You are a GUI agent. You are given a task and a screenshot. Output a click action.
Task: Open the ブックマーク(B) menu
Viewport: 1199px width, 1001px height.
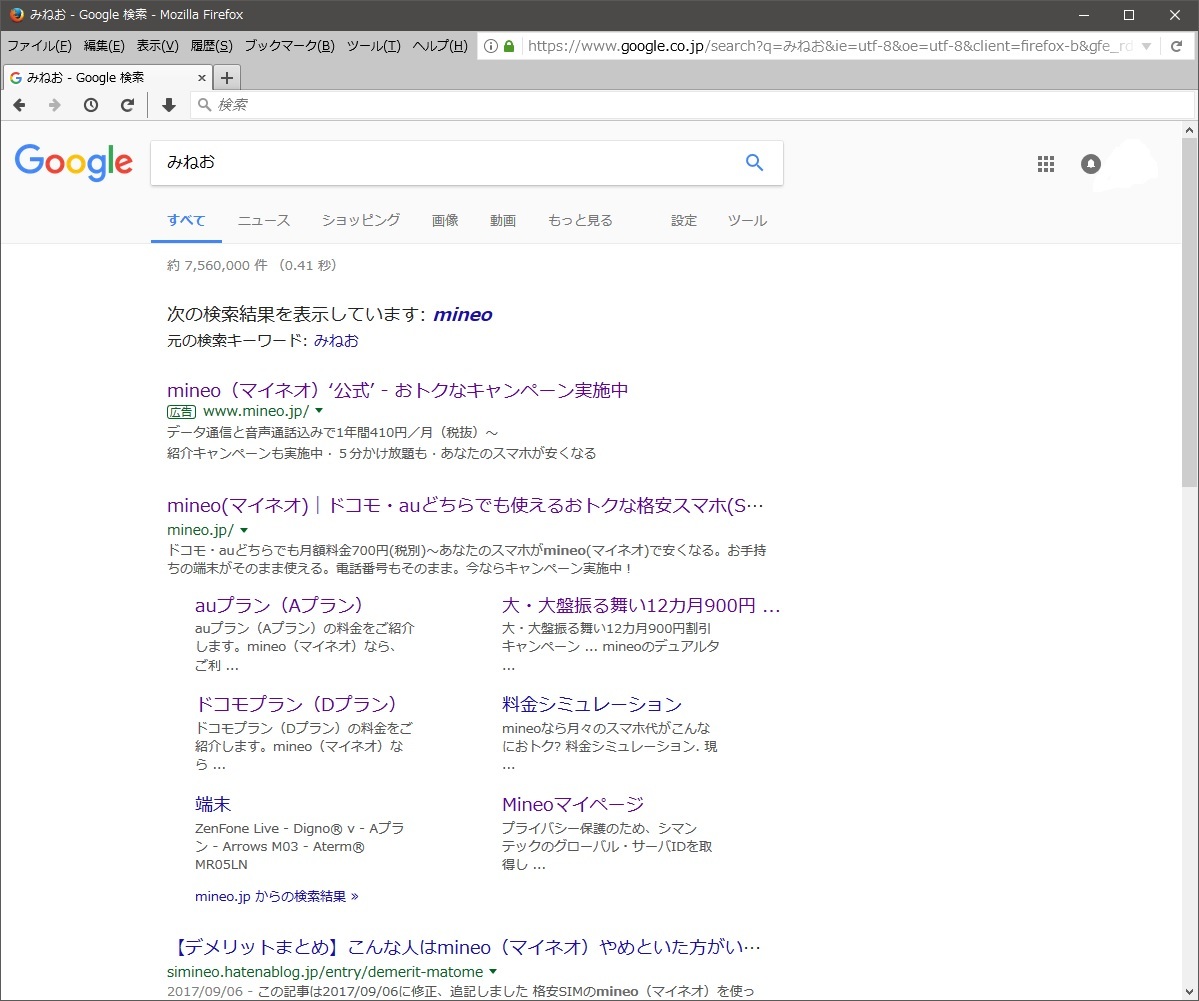(289, 46)
